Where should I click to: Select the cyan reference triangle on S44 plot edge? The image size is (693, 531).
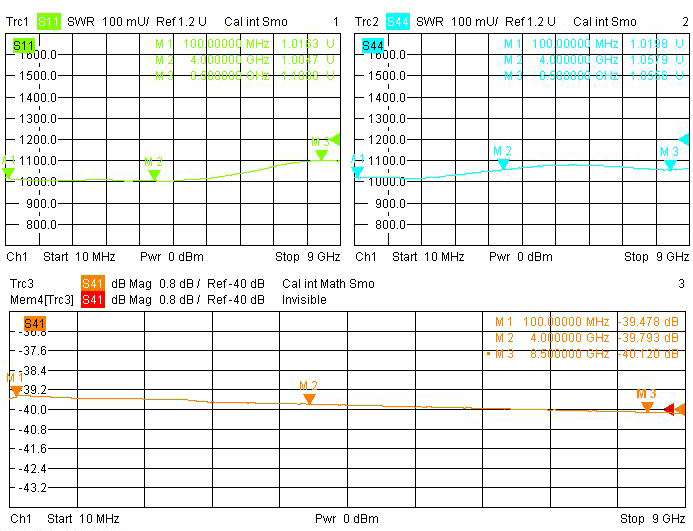(x=685, y=139)
